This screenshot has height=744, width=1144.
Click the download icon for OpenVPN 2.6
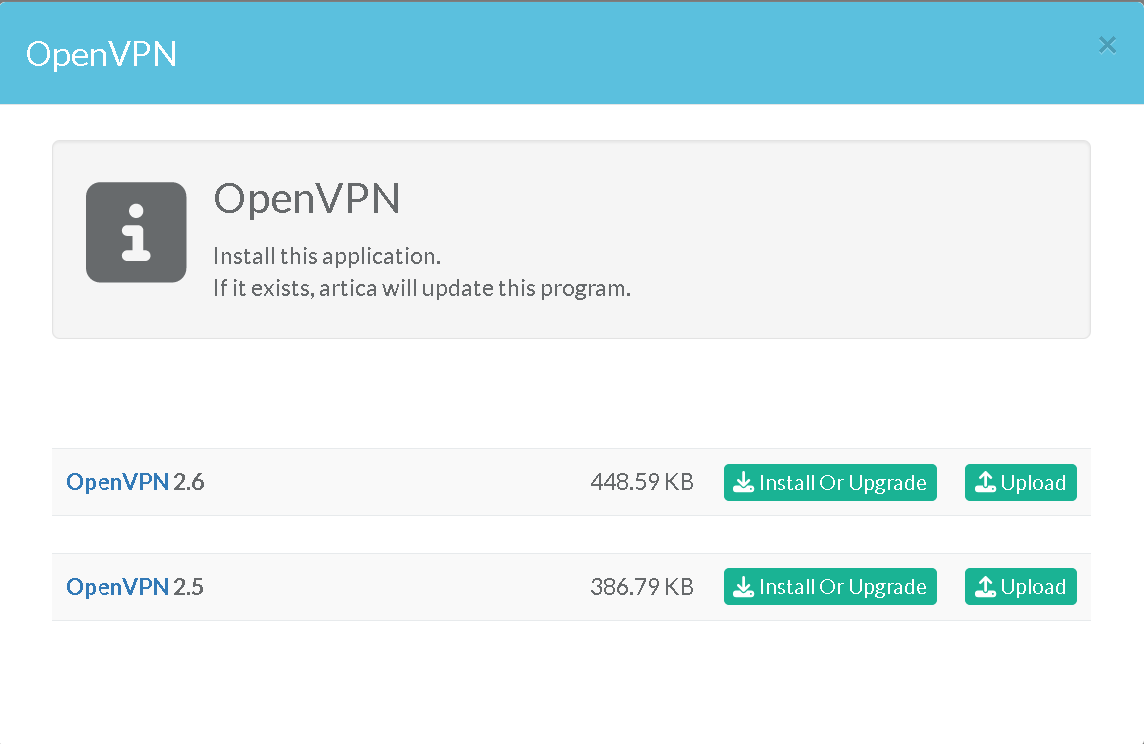pyautogui.click(x=743, y=483)
